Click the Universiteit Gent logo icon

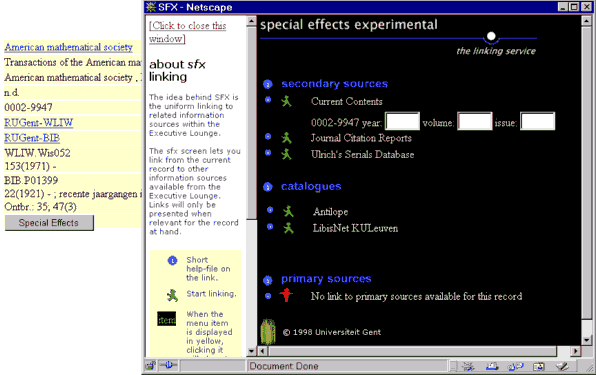268,331
